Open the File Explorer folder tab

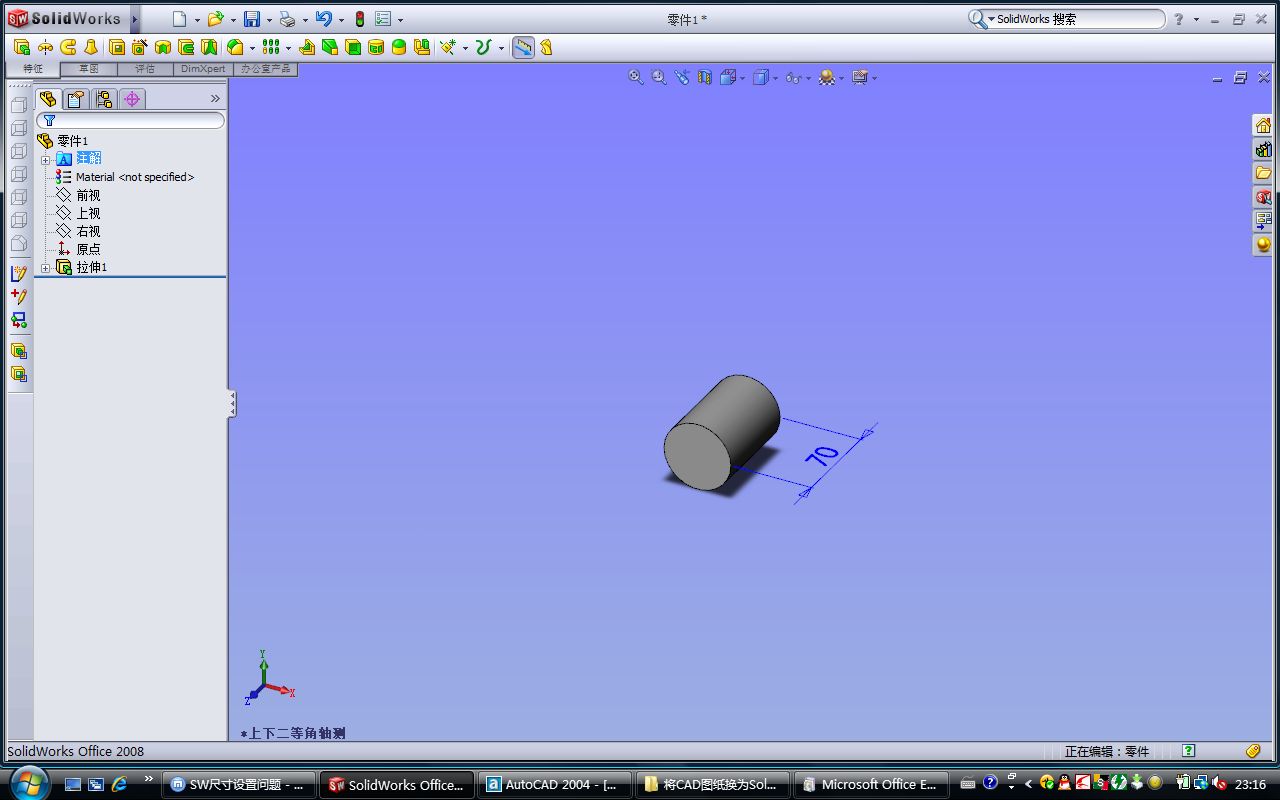(1263, 173)
